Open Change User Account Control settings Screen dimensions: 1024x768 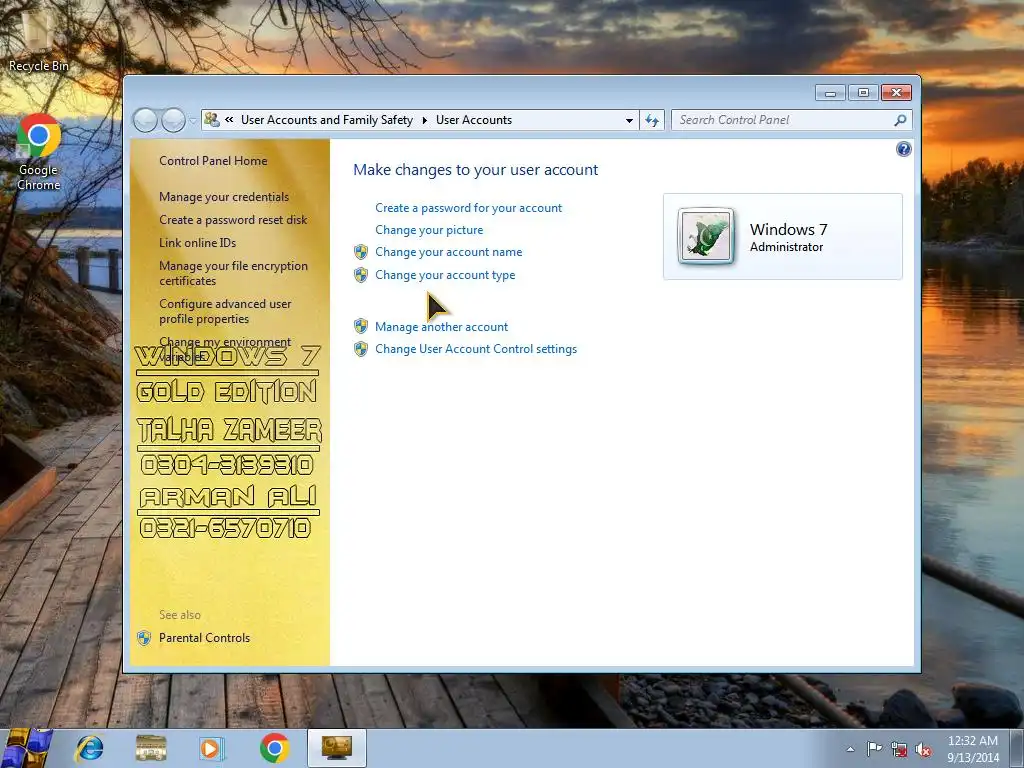point(475,349)
